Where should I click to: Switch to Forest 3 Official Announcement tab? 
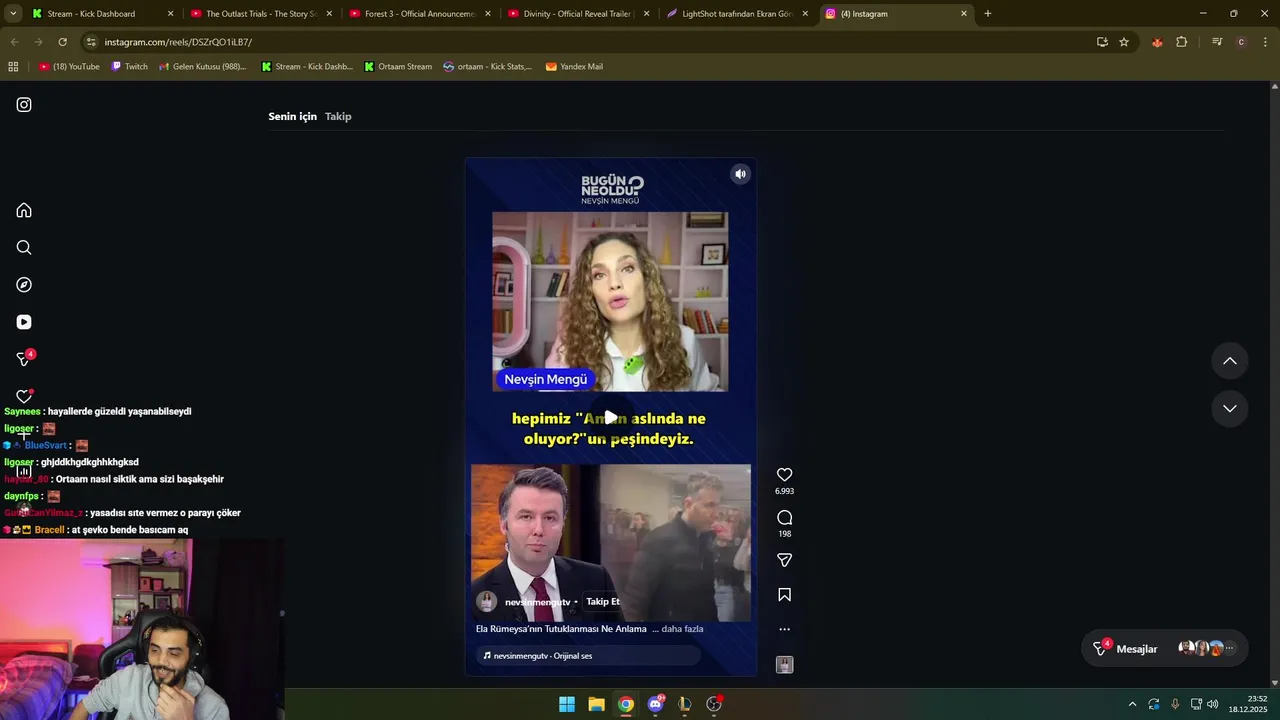pos(420,14)
